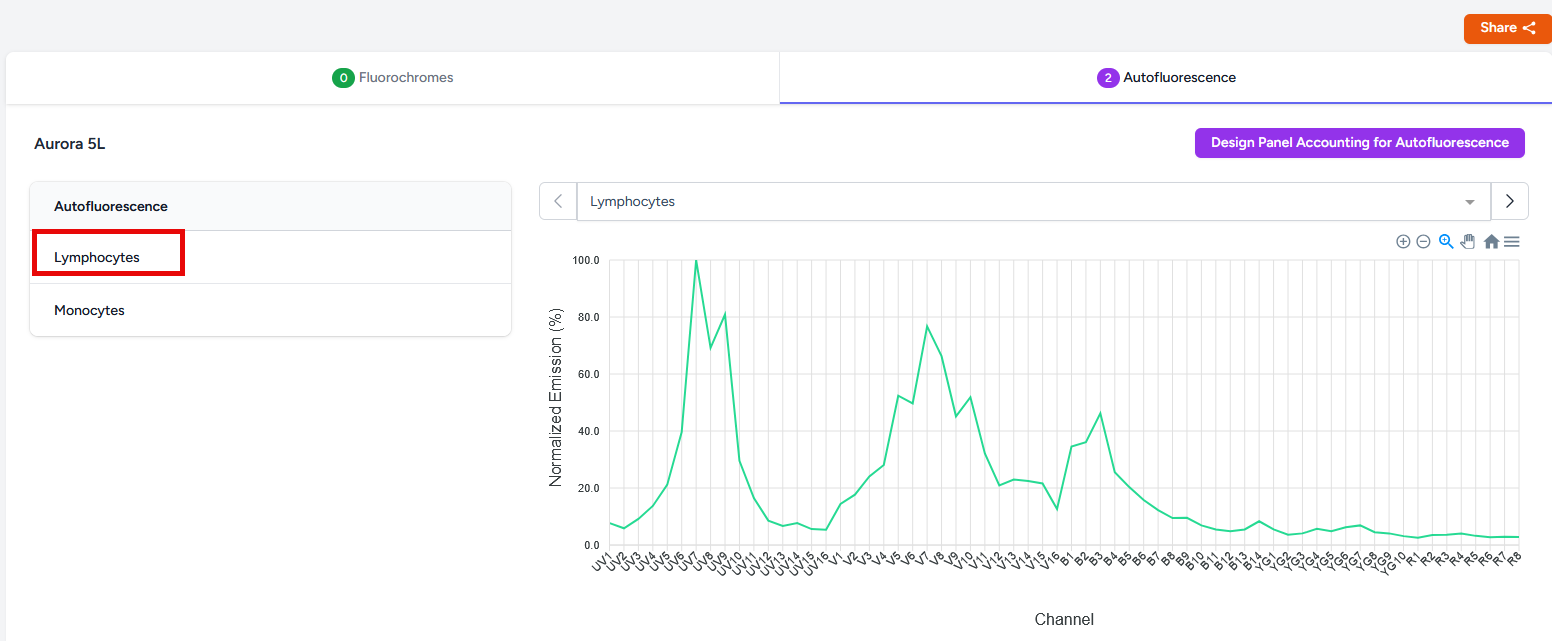Switch to the Fluorochromes tab

coord(393,78)
